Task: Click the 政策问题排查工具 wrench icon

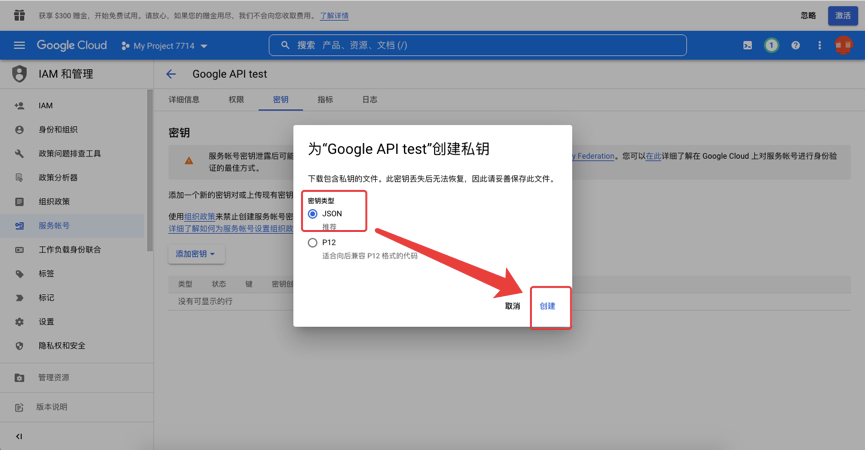Action: [19, 154]
